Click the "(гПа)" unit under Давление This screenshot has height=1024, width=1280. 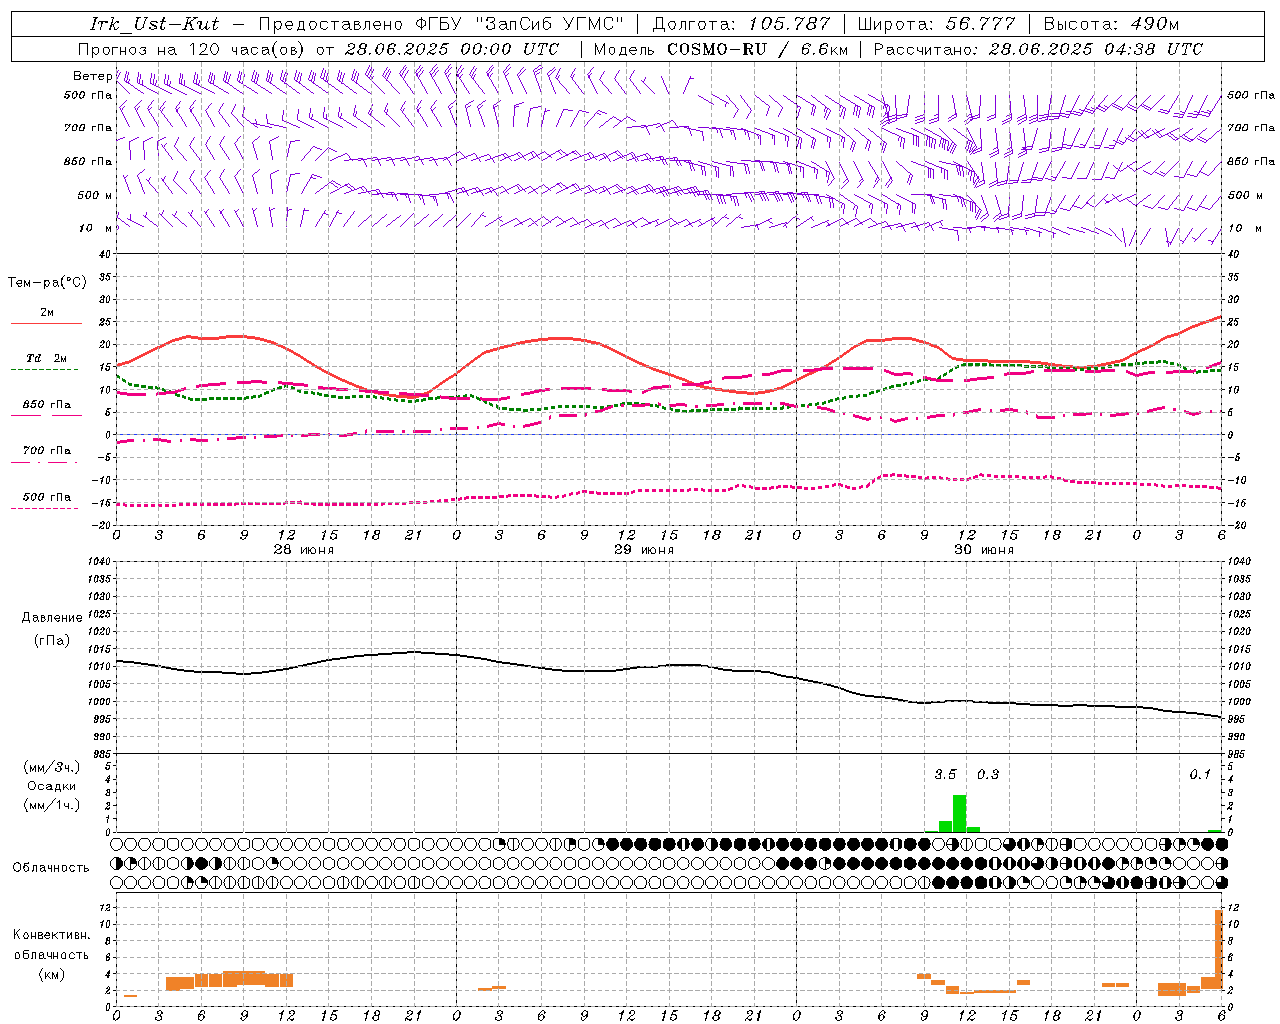pyautogui.click(x=52, y=640)
